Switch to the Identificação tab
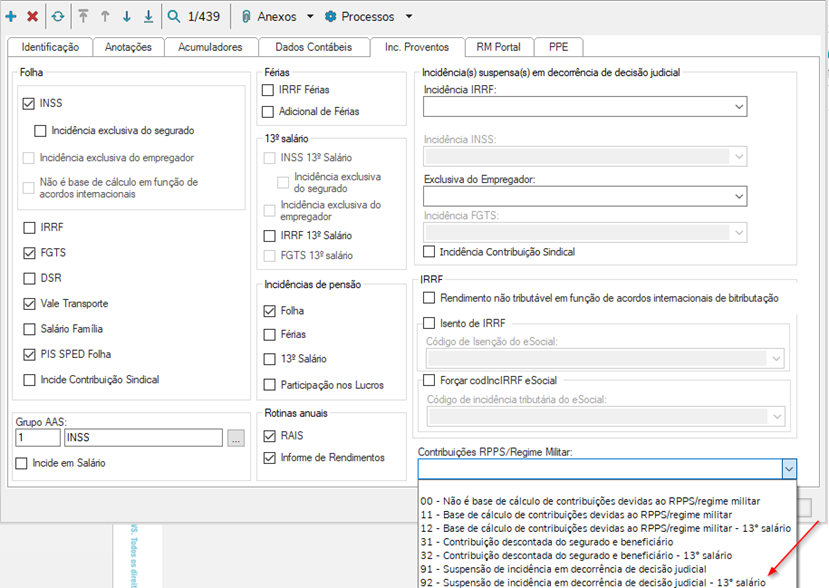 click(x=50, y=47)
